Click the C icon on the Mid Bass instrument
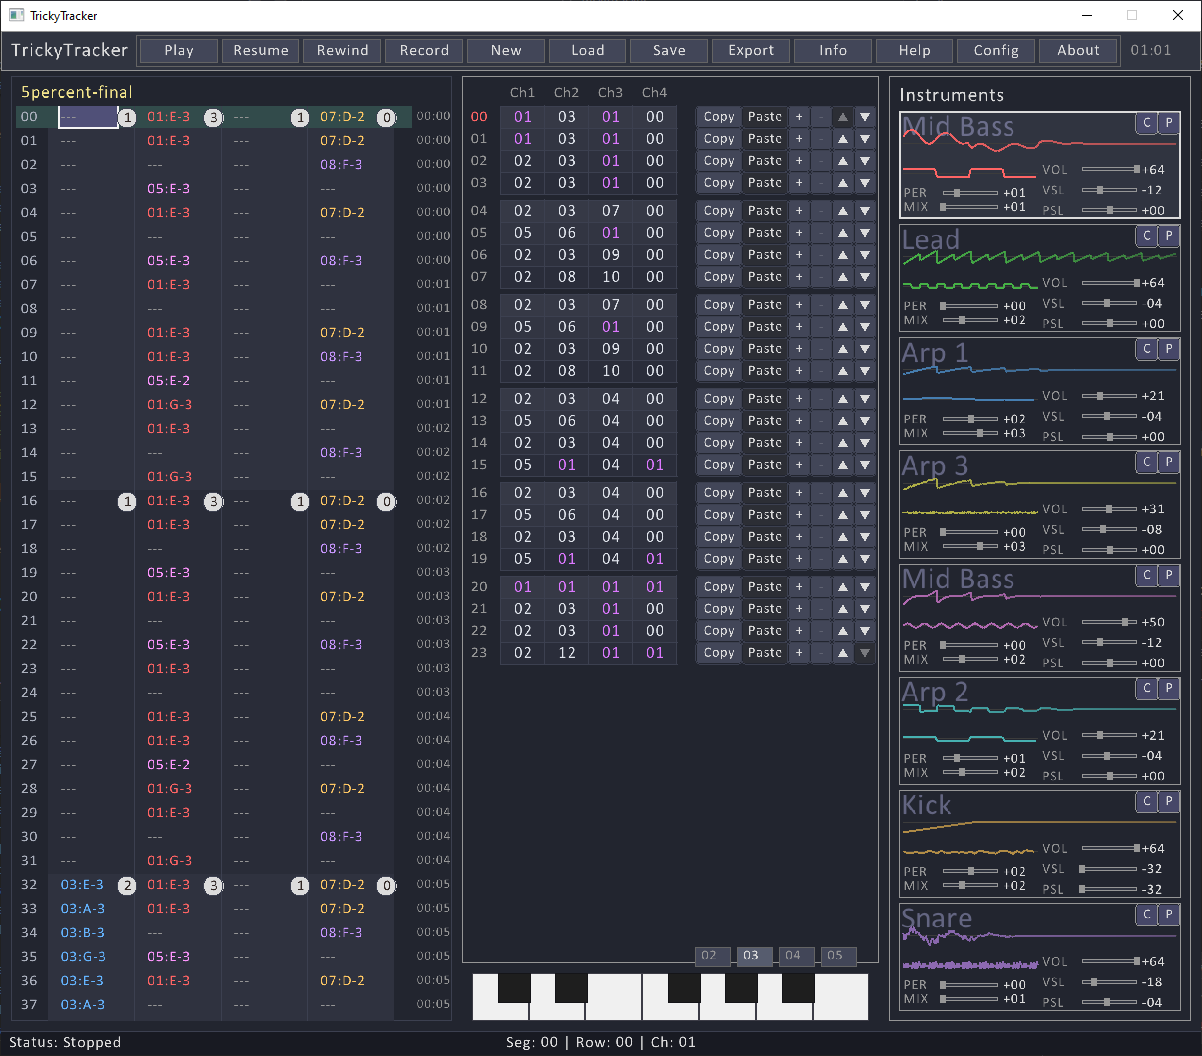Image resolution: width=1202 pixels, height=1056 pixels. click(1146, 123)
